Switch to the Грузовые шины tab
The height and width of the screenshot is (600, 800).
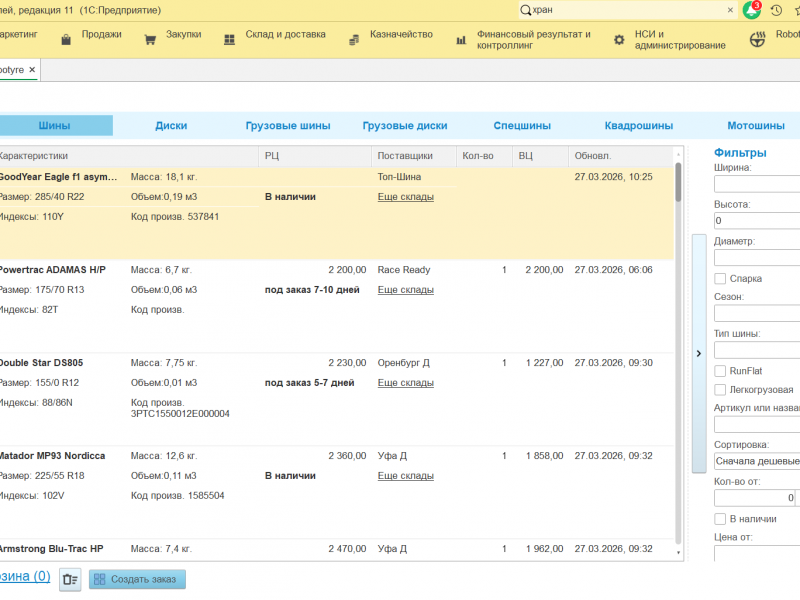288,126
